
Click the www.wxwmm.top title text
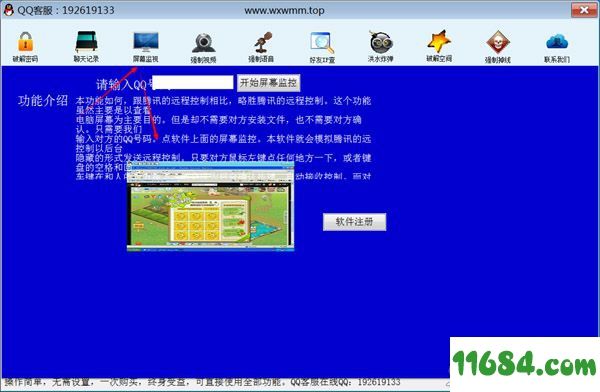[x=284, y=10]
